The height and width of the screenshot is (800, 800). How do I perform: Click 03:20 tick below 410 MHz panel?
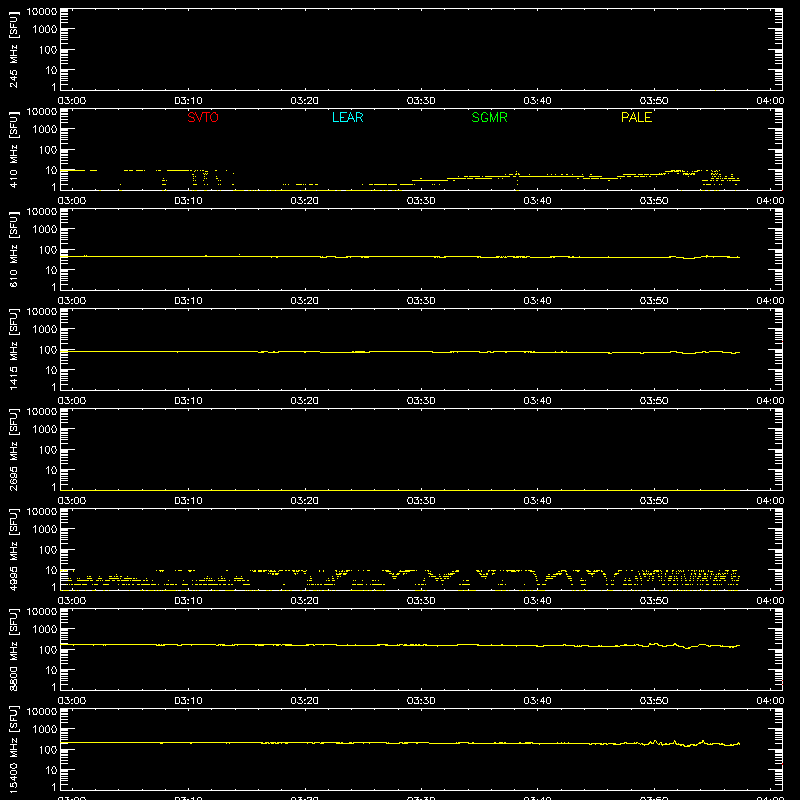click(x=305, y=201)
